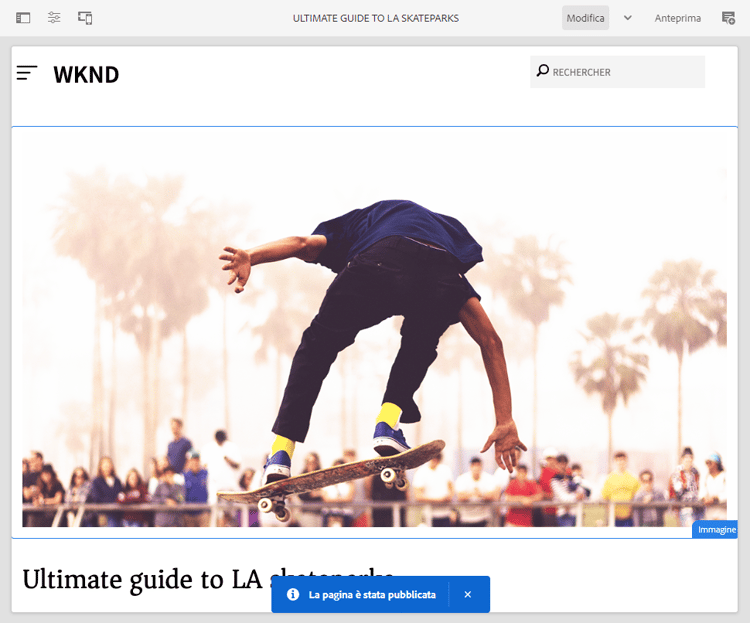Click the Modifica mode button
This screenshot has height=623, width=750.
[x=585, y=18]
